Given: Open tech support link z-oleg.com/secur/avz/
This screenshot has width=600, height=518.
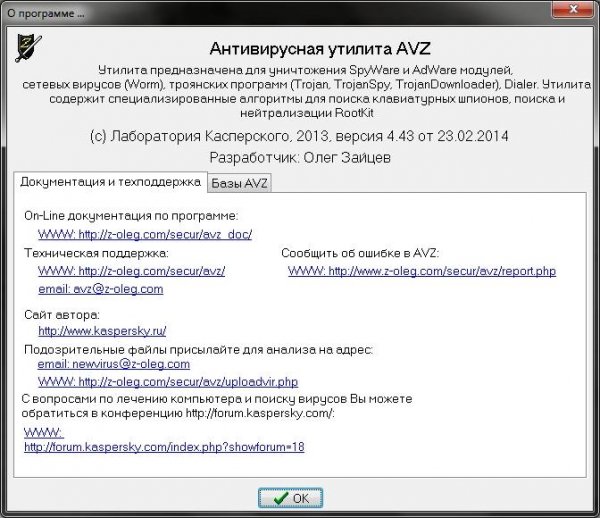Looking at the screenshot, I should pos(131,271).
